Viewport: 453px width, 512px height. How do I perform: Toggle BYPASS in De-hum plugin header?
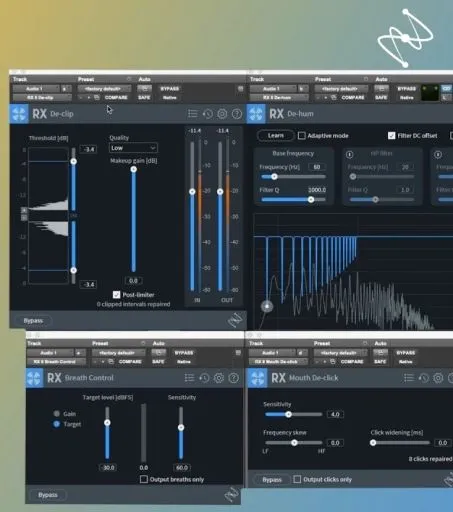pyautogui.click(x=407, y=89)
